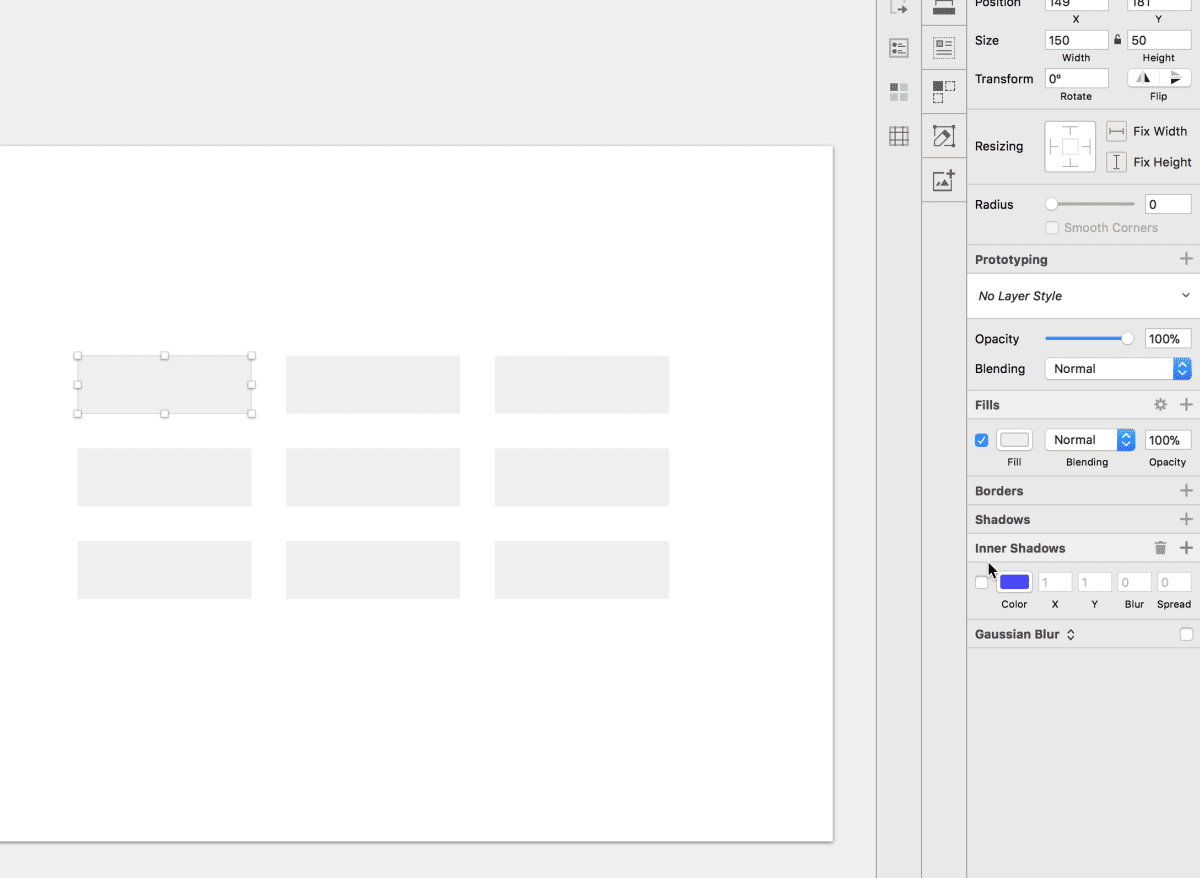Click the fill Opacity 100% field
The image size is (1200, 878).
(1168, 440)
